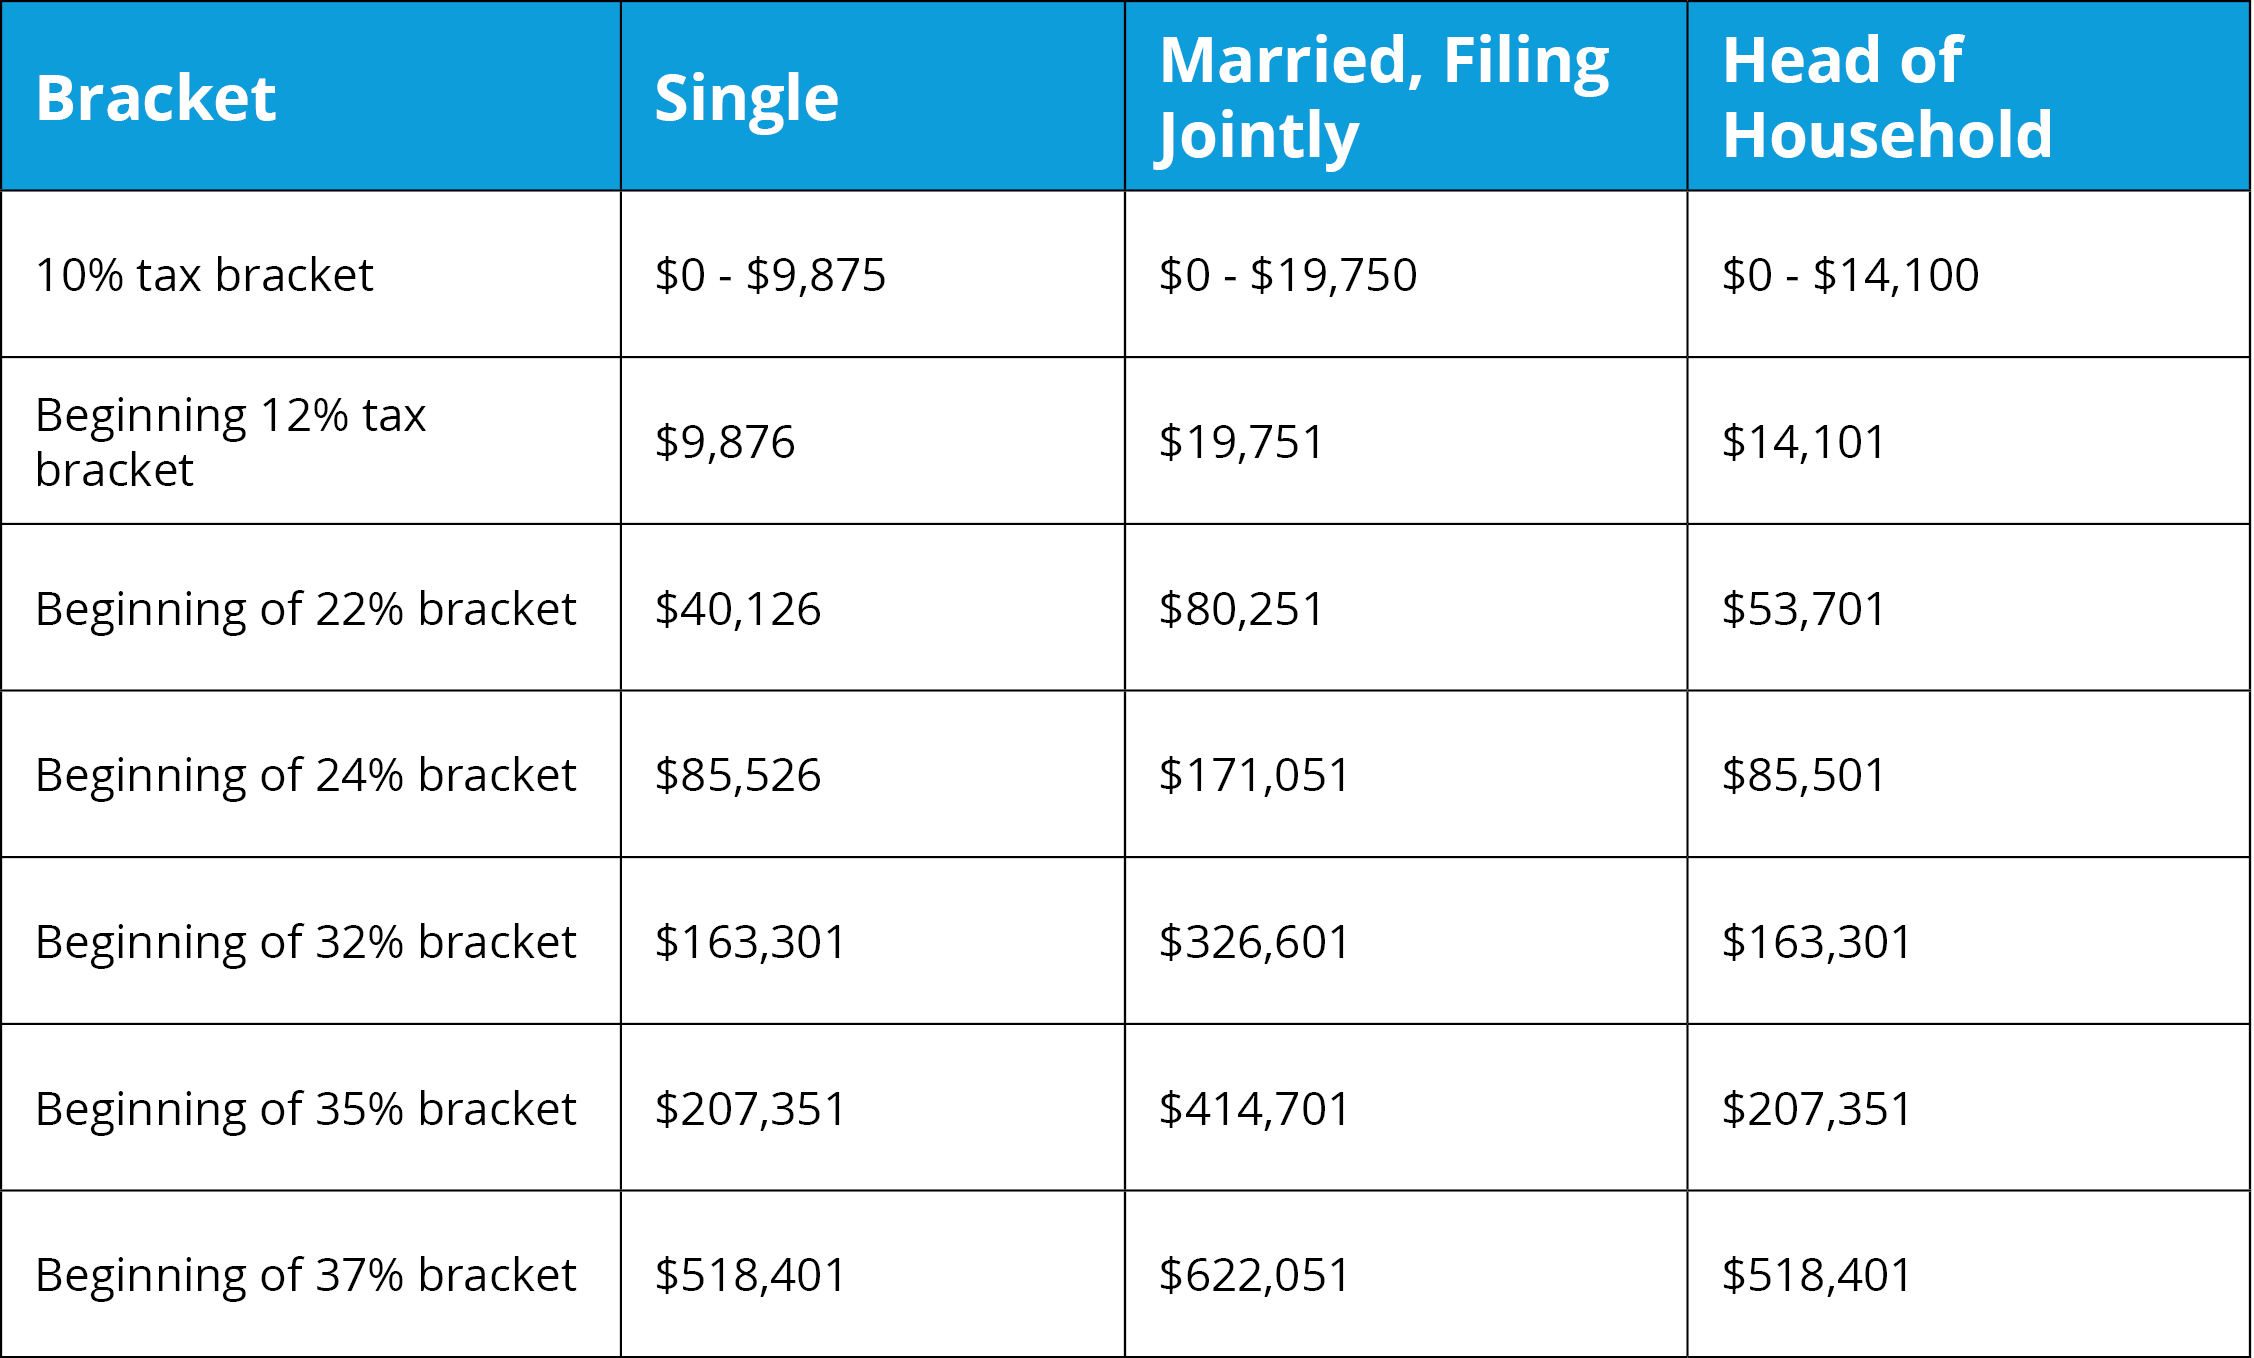2254x1358 pixels.
Task: Click the $19,751 cell
Action: click(1241, 442)
